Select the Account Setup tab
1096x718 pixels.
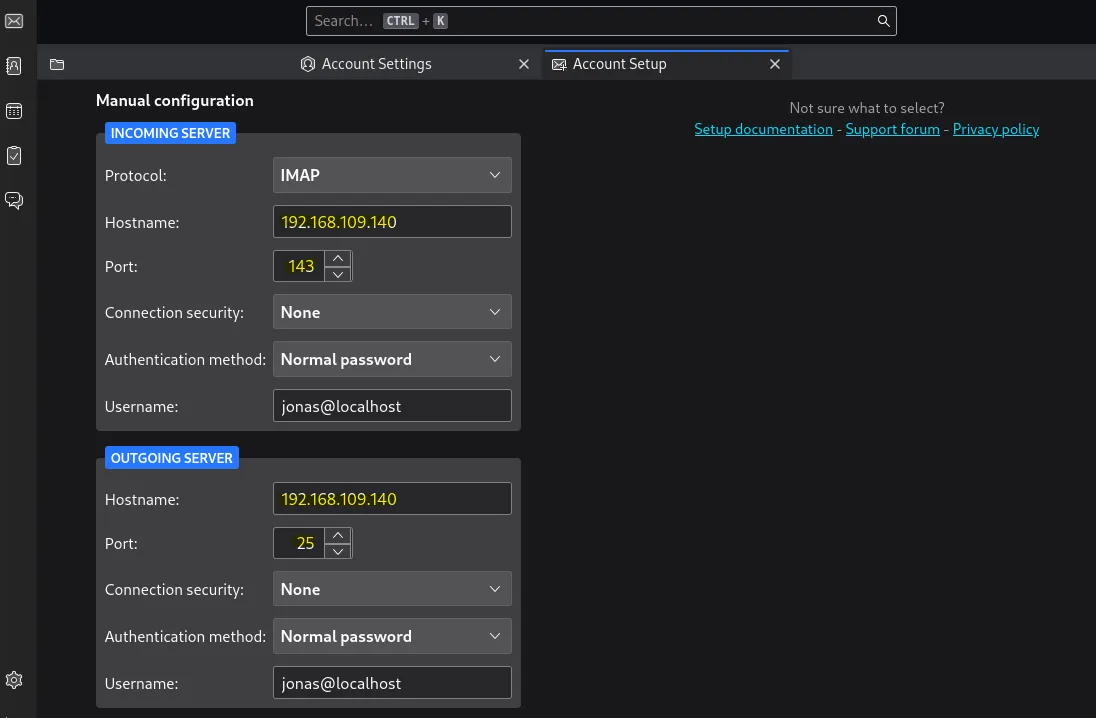(619, 64)
